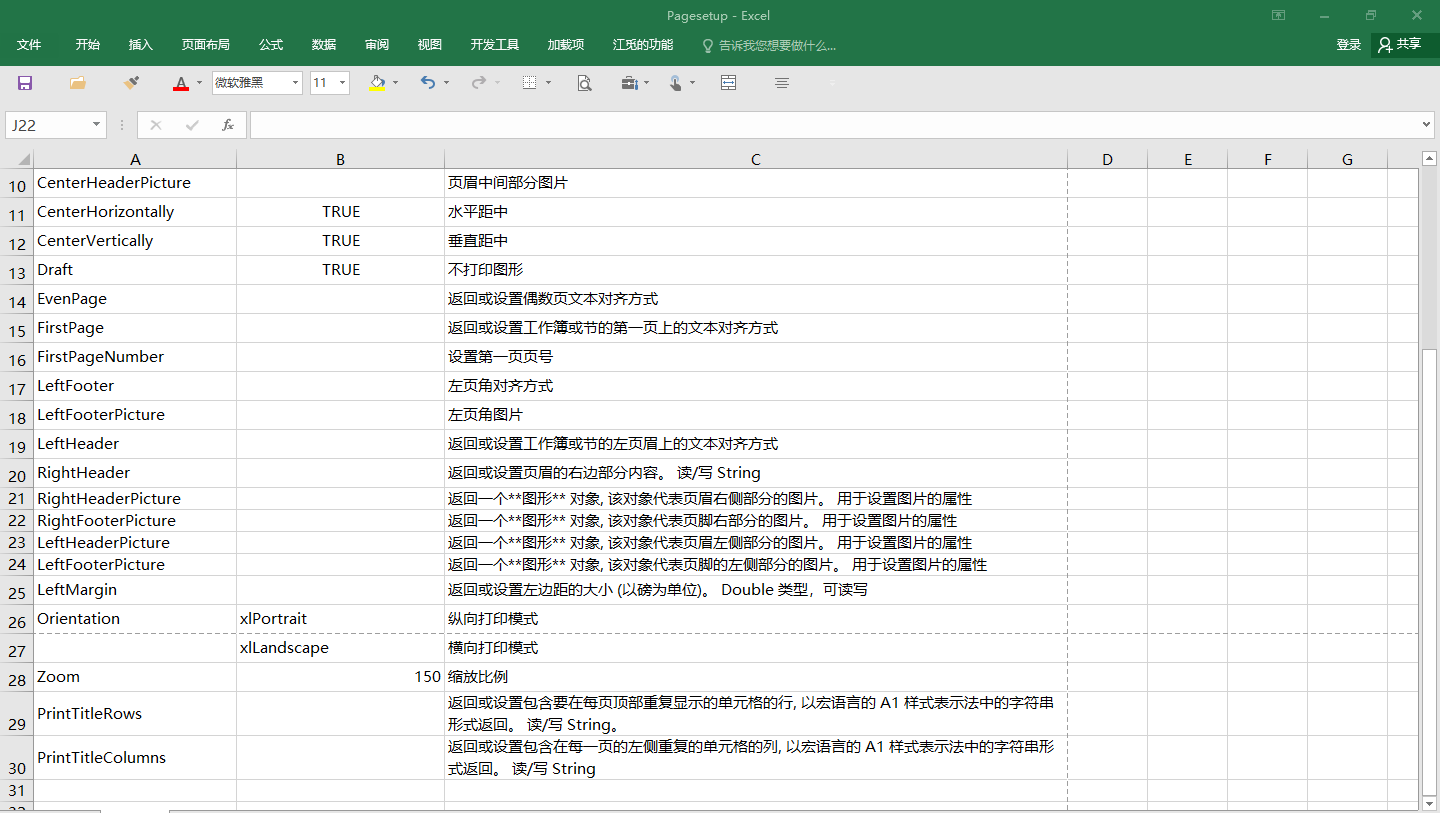Click the Insert Function fx icon
1448x813 pixels.
(x=228, y=125)
